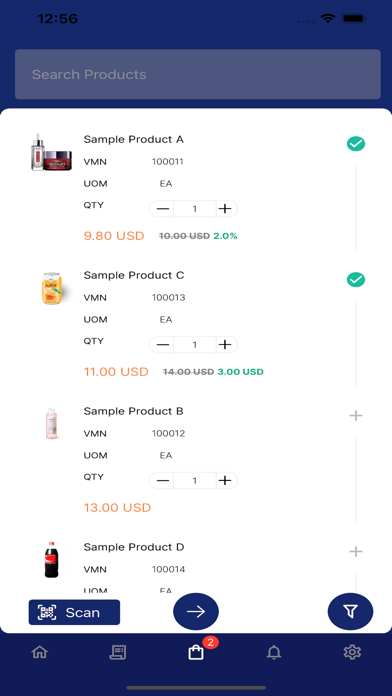This screenshot has height=696, width=392.
Task: Open Sample Product D bottle thumbnail
Action: (51, 559)
